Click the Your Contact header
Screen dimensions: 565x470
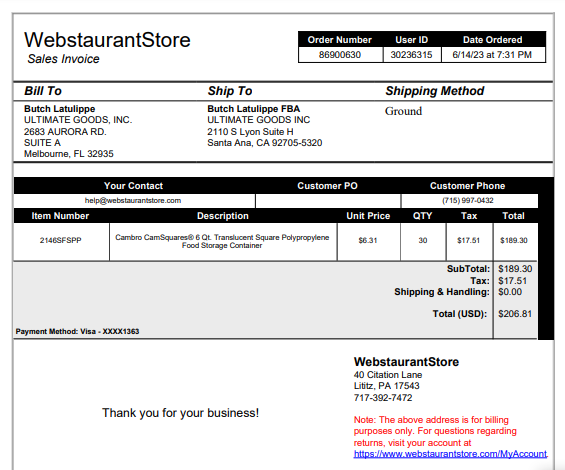tap(133, 186)
